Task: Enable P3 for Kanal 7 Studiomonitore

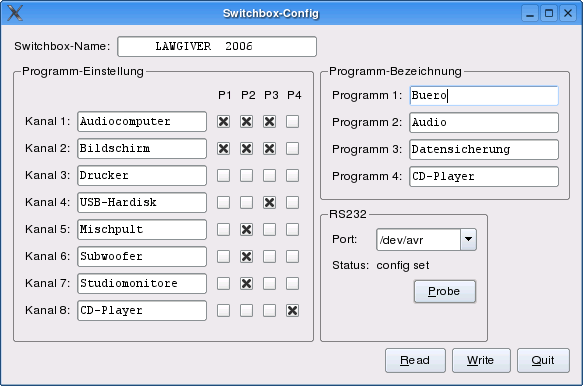Action: click(x=270, y=284)
